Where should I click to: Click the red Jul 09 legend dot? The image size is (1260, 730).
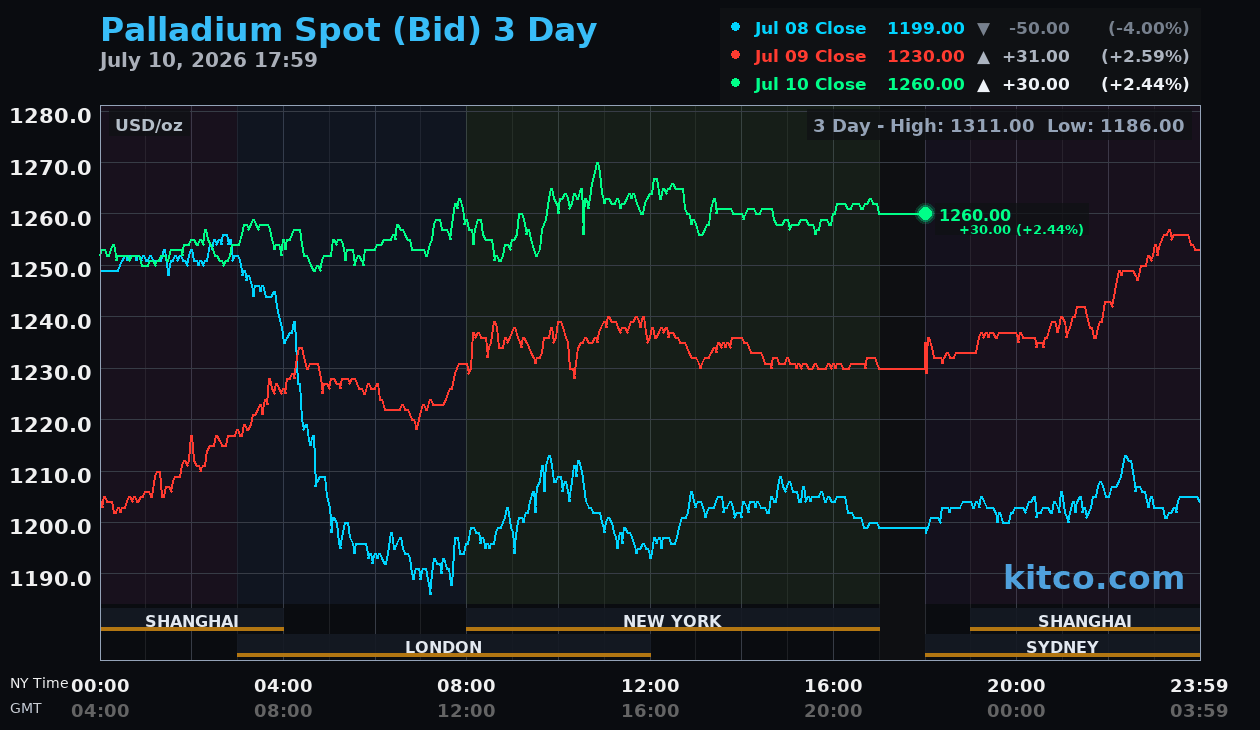[x=736, y=56]
